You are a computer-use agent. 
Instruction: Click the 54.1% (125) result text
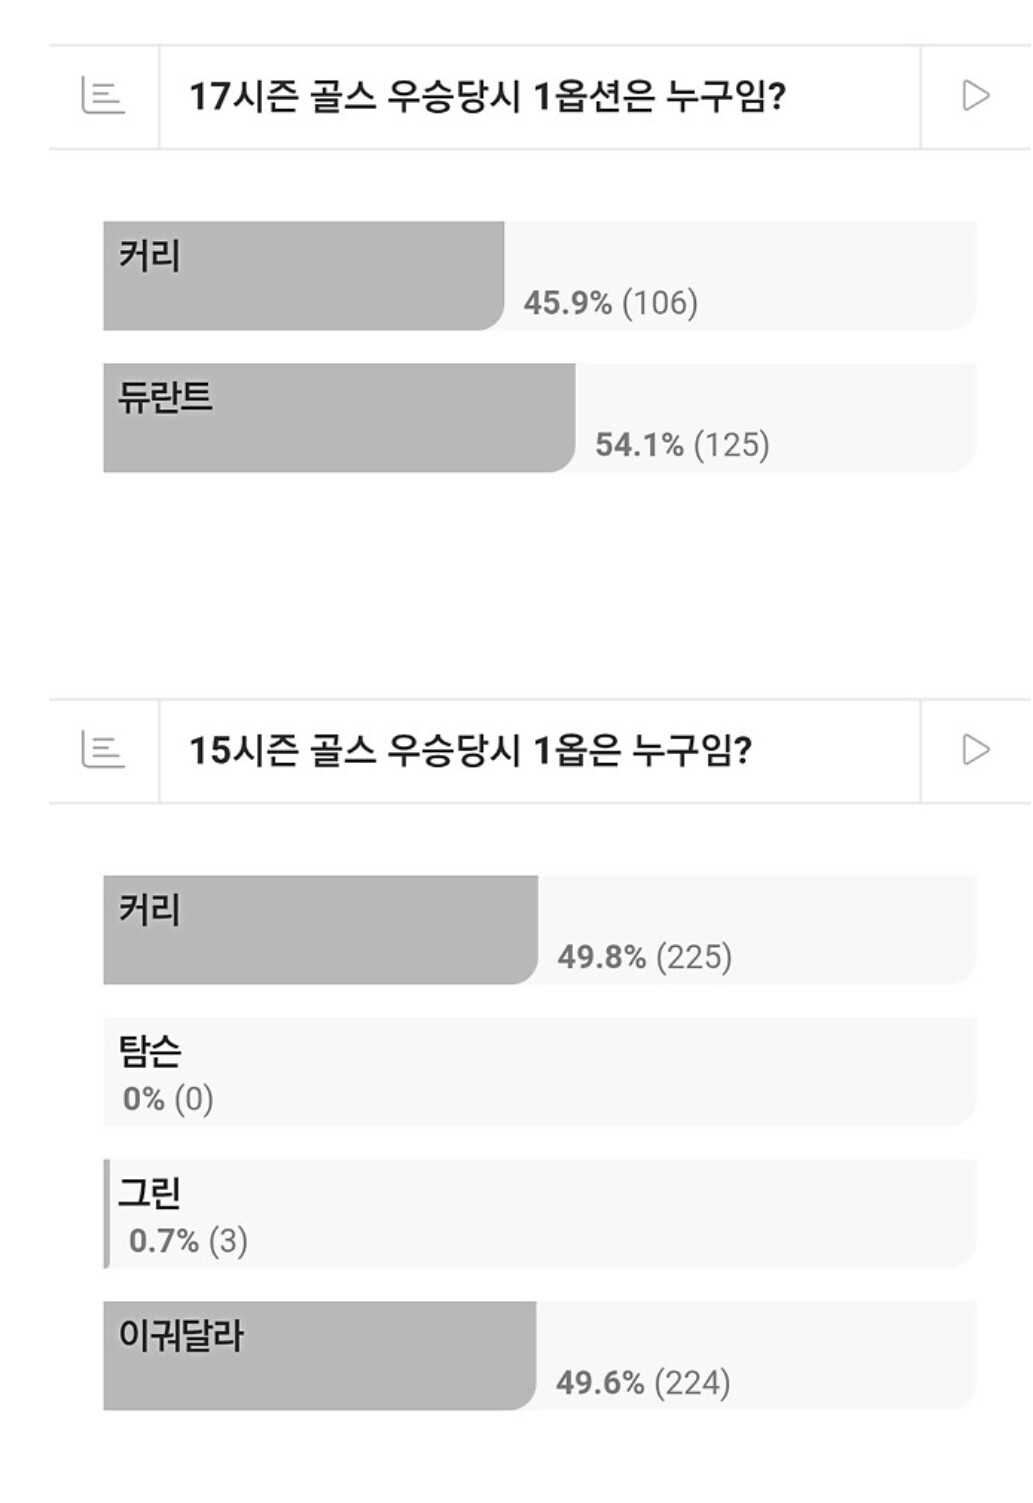click(x=683, y=444)
